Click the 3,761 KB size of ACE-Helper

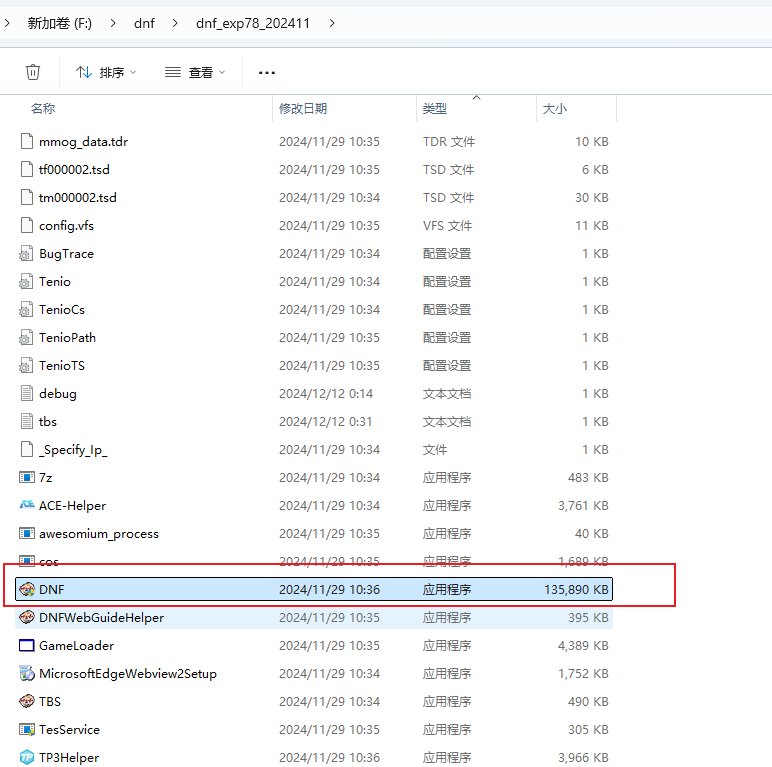point(583,506)
